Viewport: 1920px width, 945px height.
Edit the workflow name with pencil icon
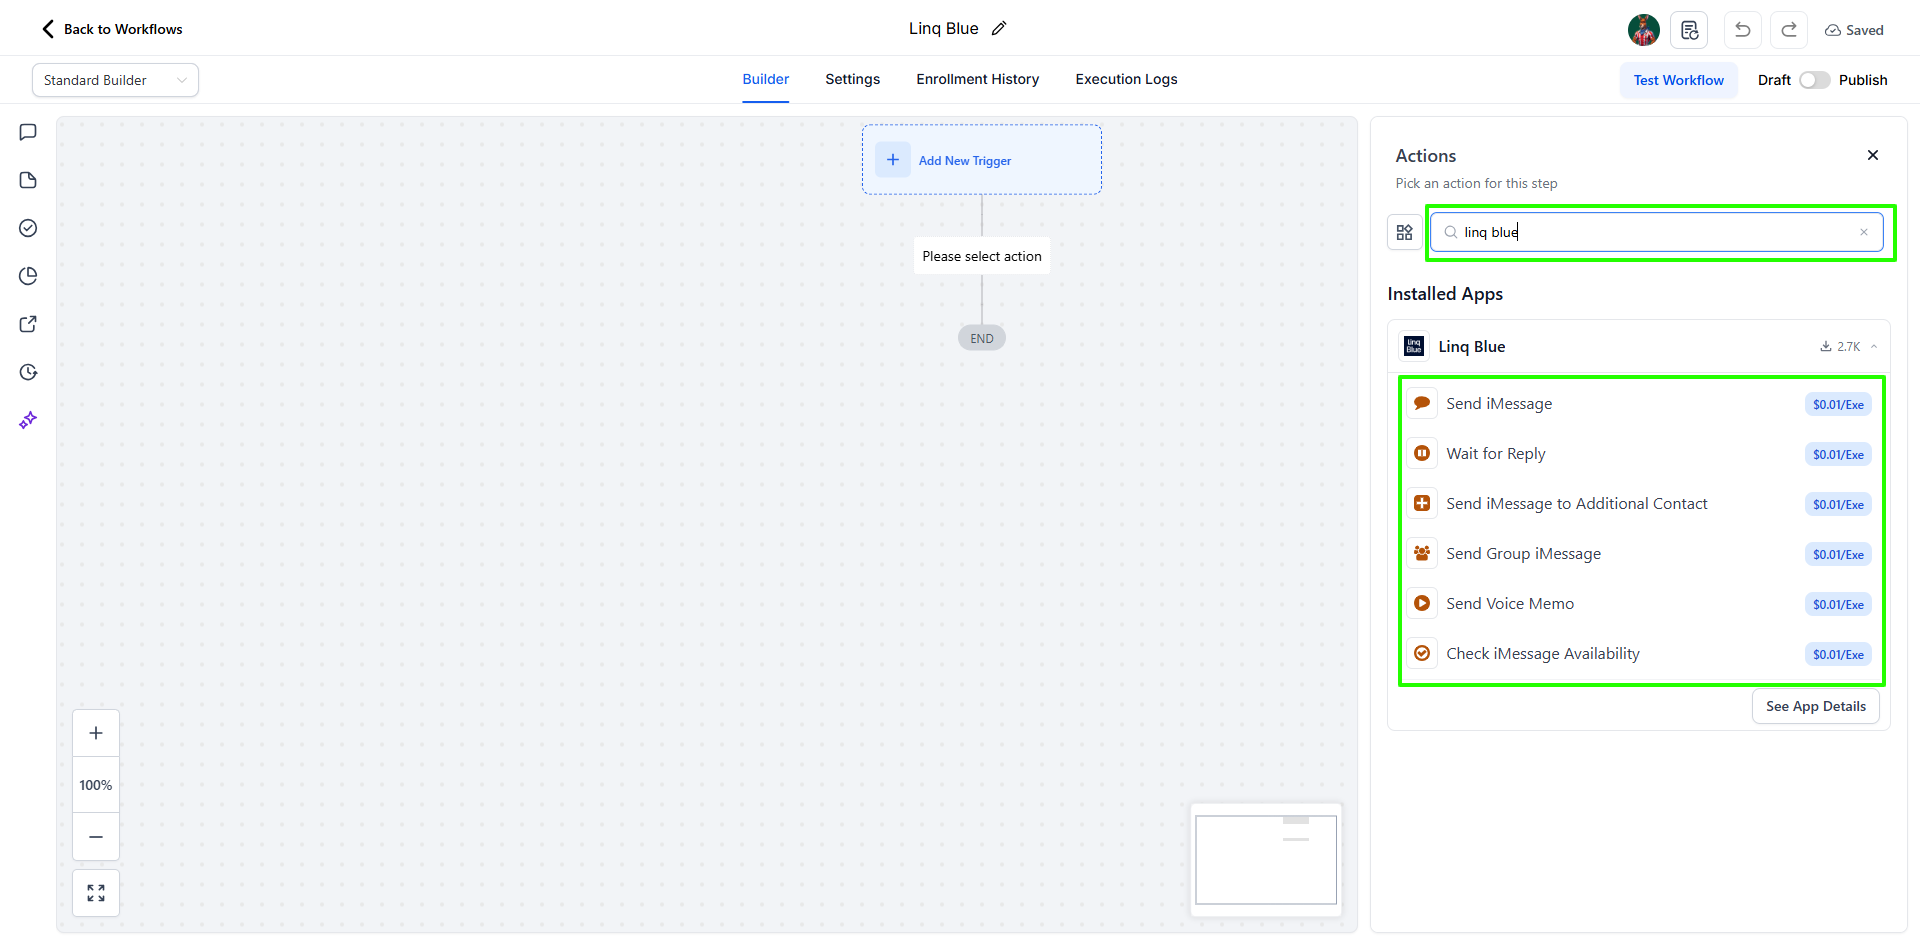(x=999, y=29)
